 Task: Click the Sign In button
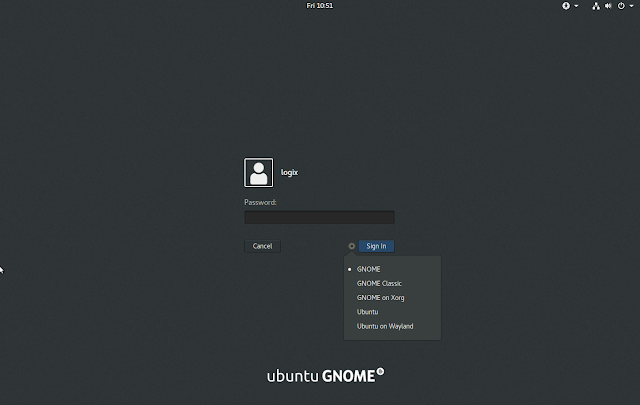(376, 246)
